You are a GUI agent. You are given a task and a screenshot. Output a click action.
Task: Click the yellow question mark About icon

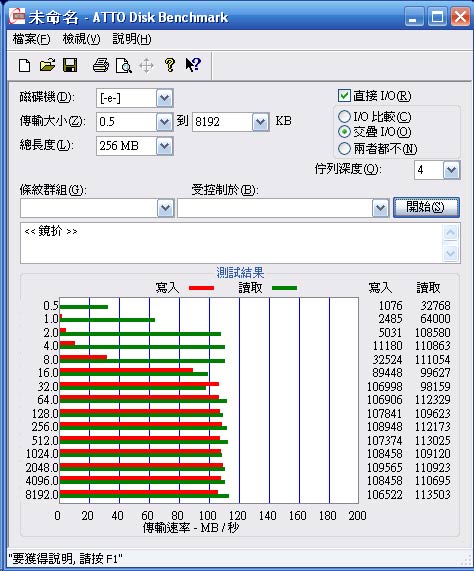(169, 65)
